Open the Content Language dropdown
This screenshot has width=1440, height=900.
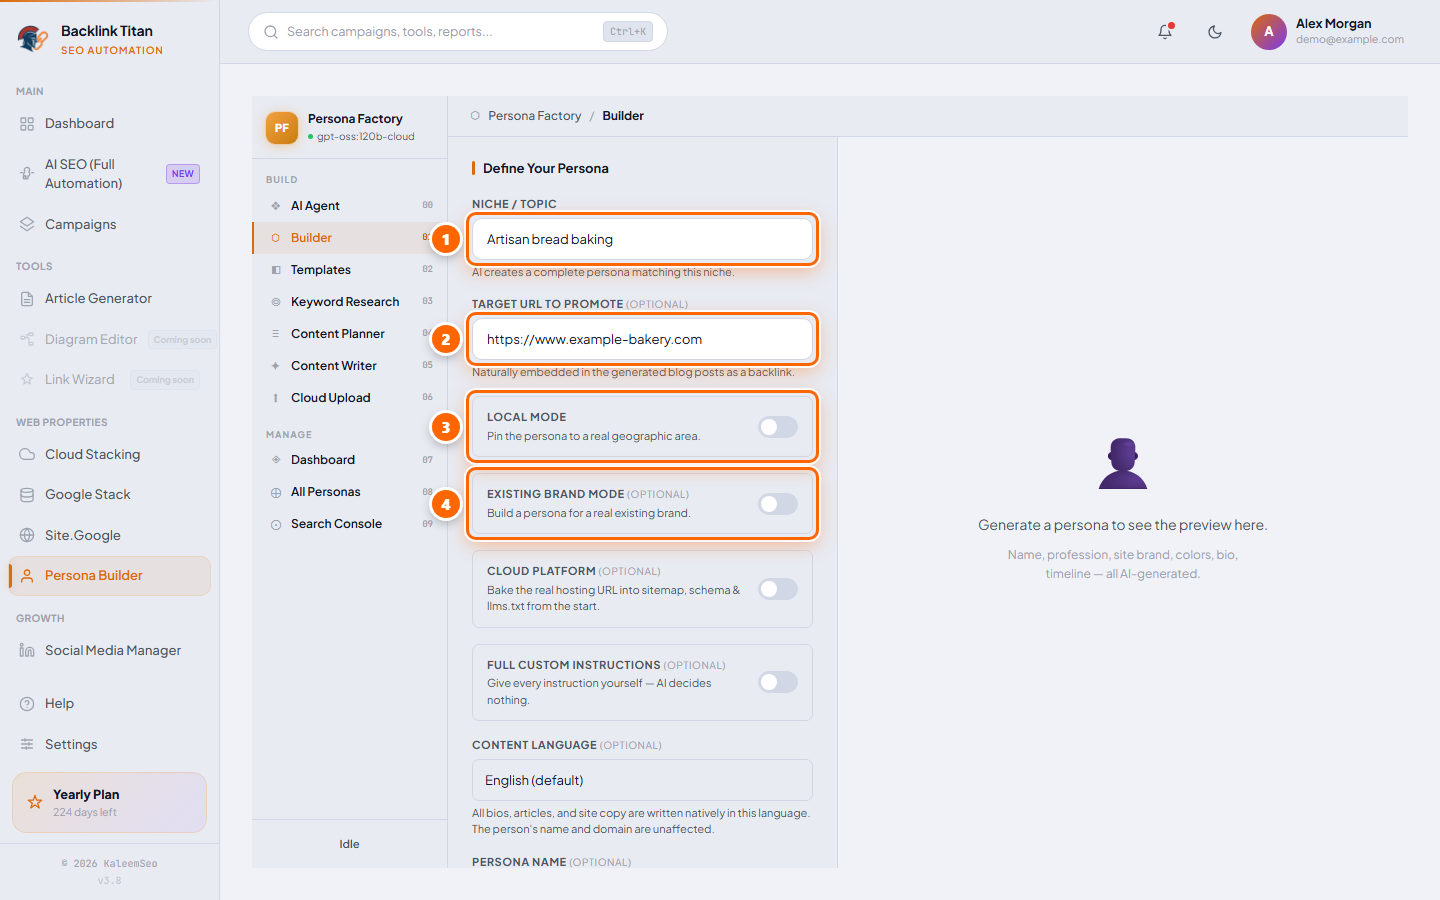click(642, 780)
